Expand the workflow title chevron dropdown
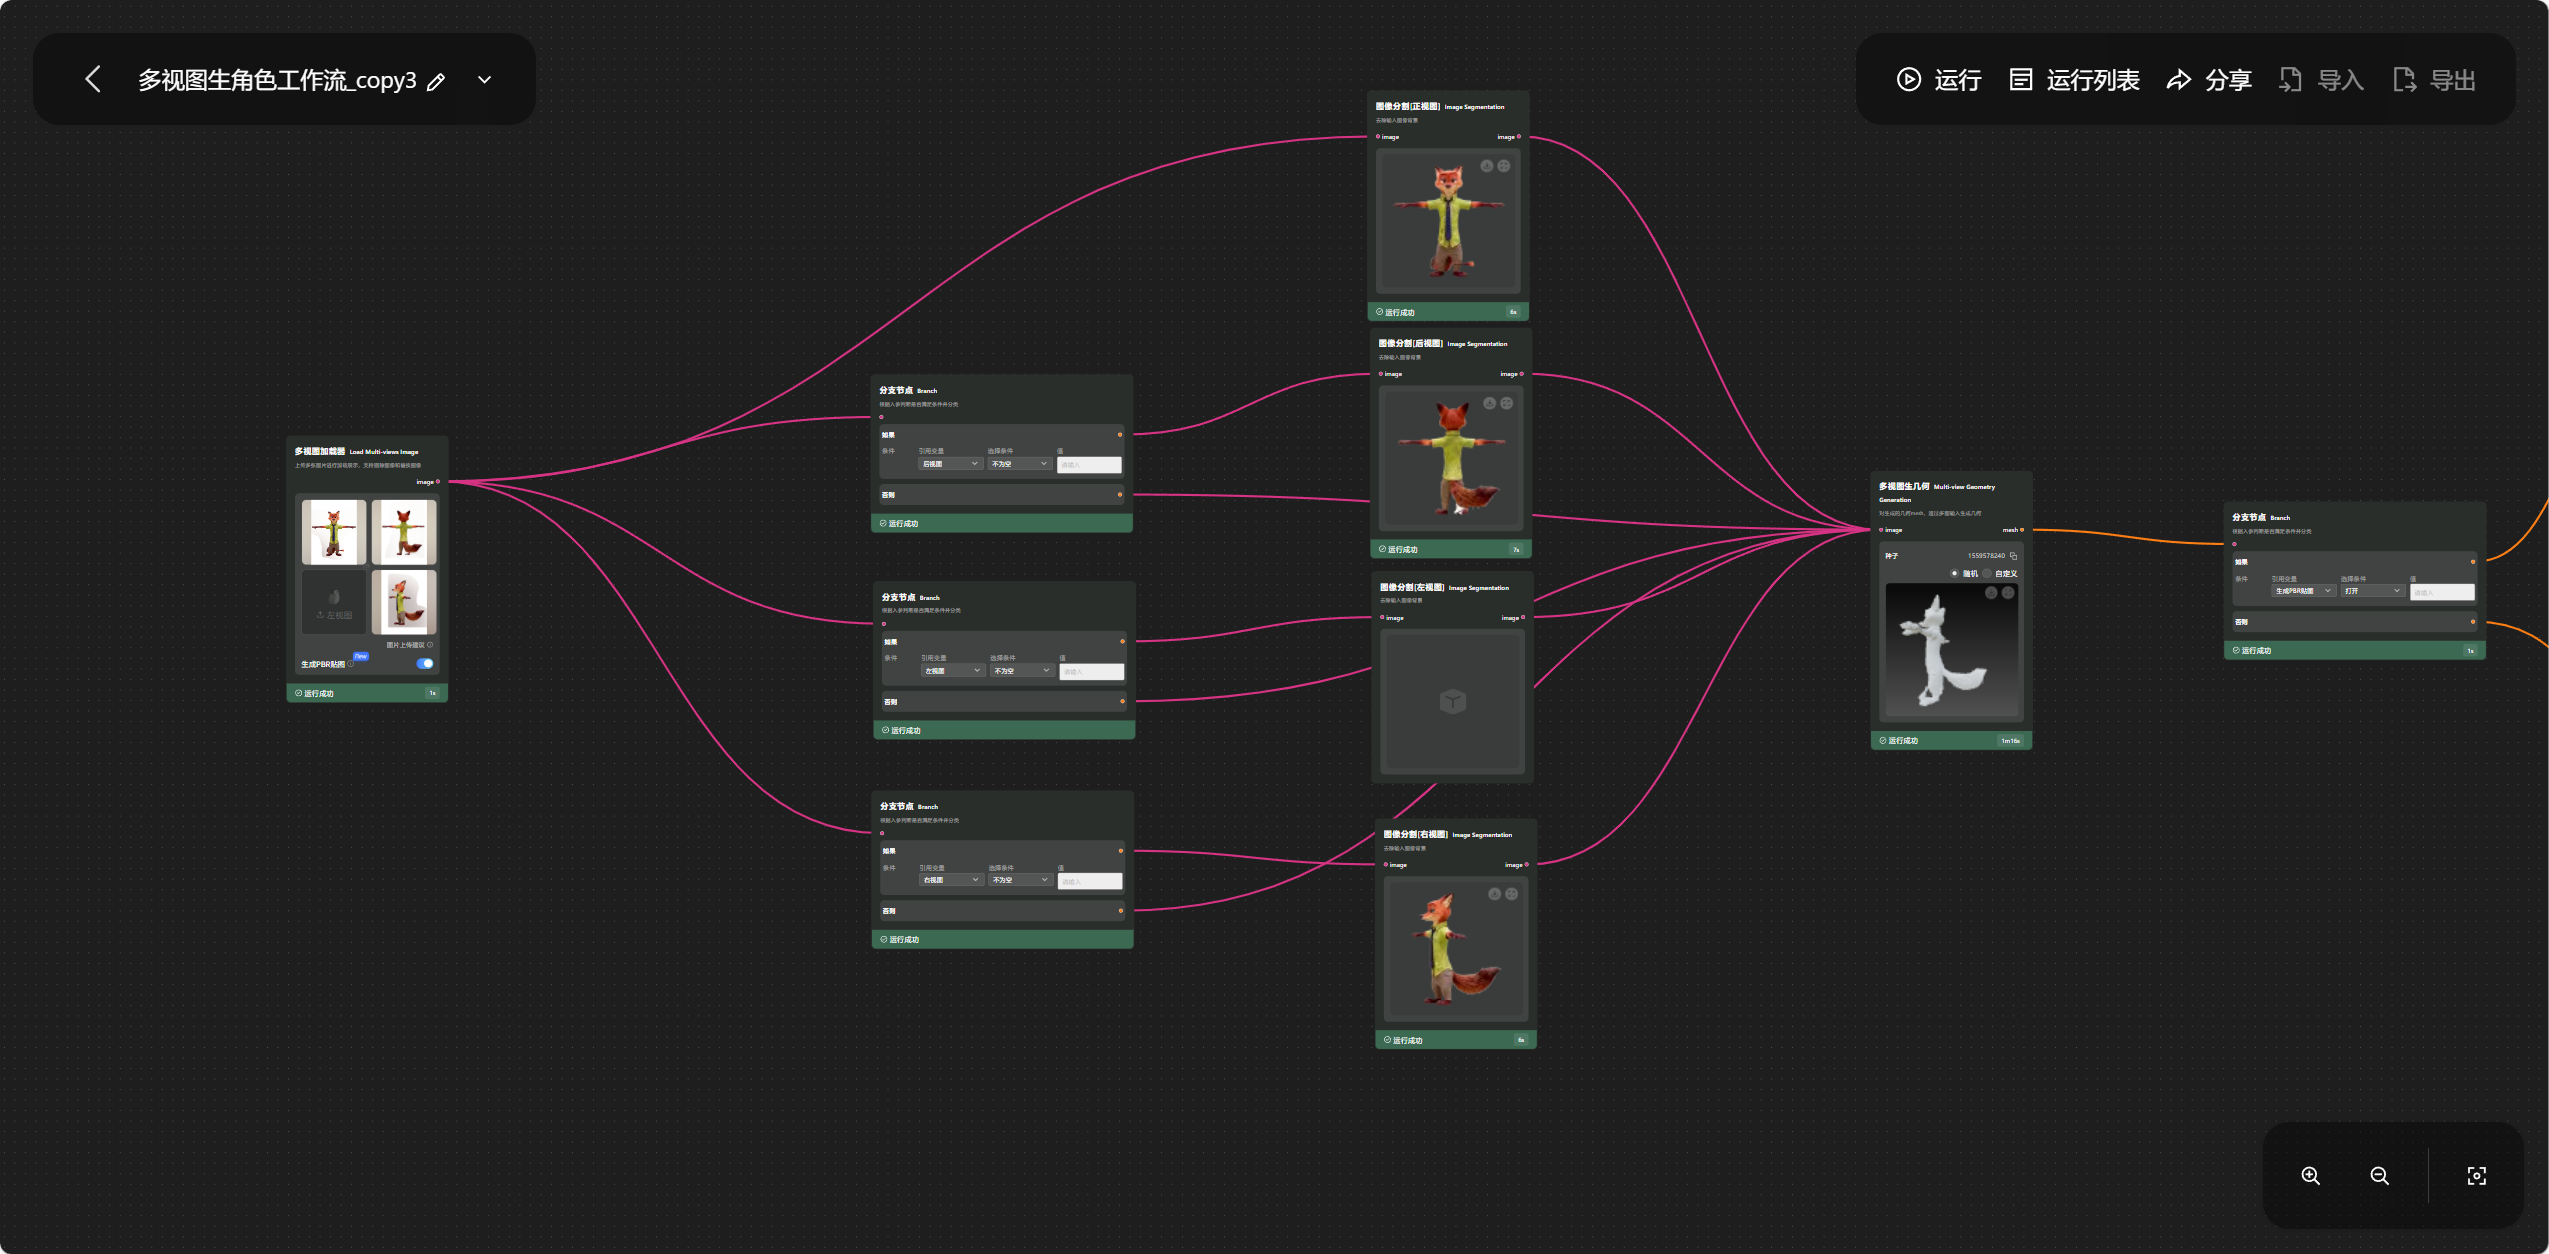Screen dimensions: 2549x1254 (485, 79)
